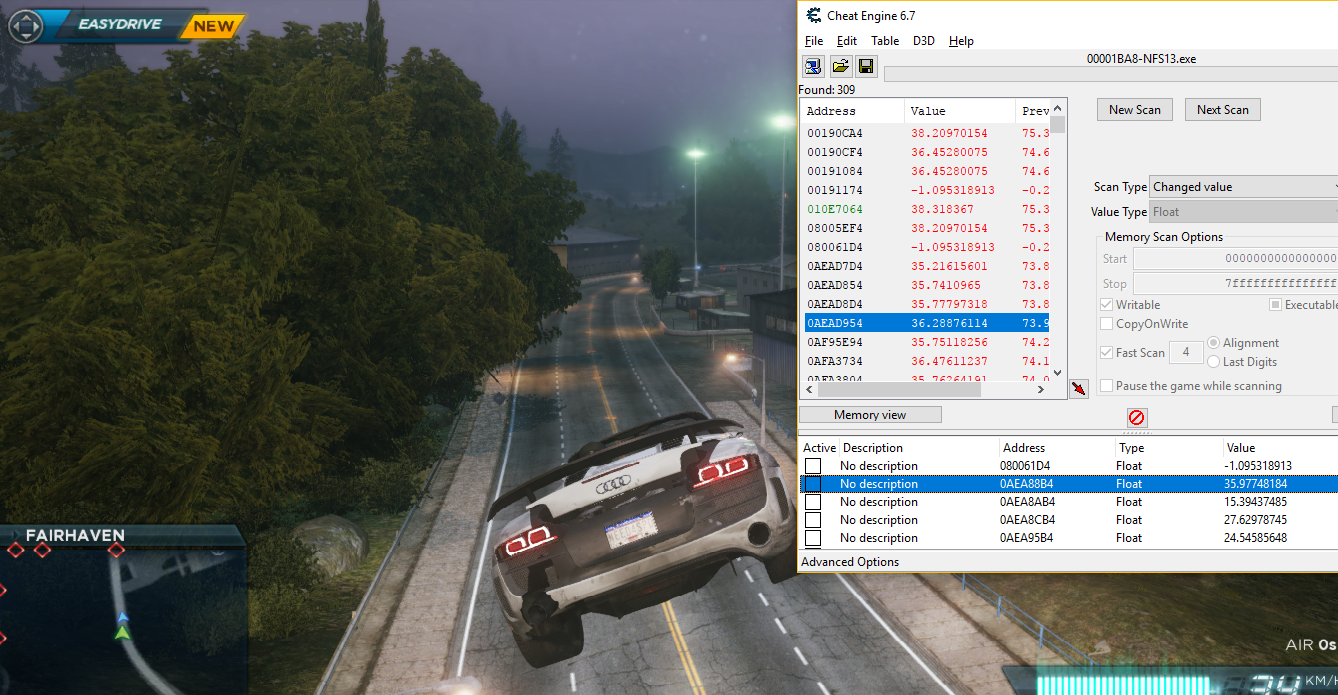
Task: Select result row 0AEAD7D4
Action: 926,266
